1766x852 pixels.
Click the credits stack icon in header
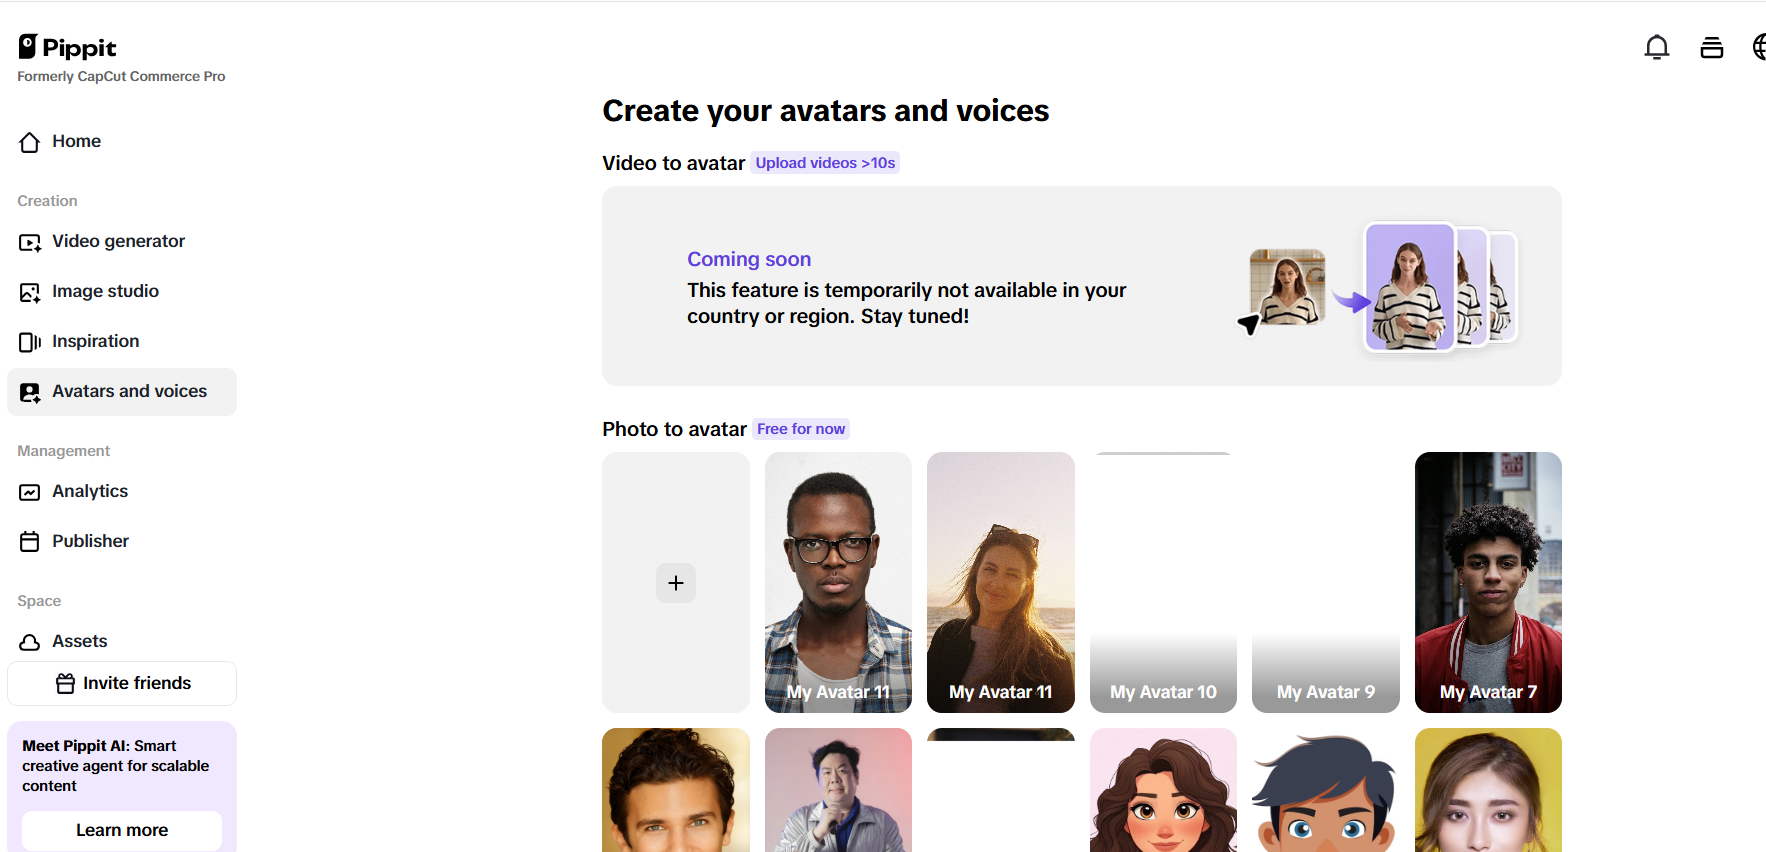(x=1711, y=47)
